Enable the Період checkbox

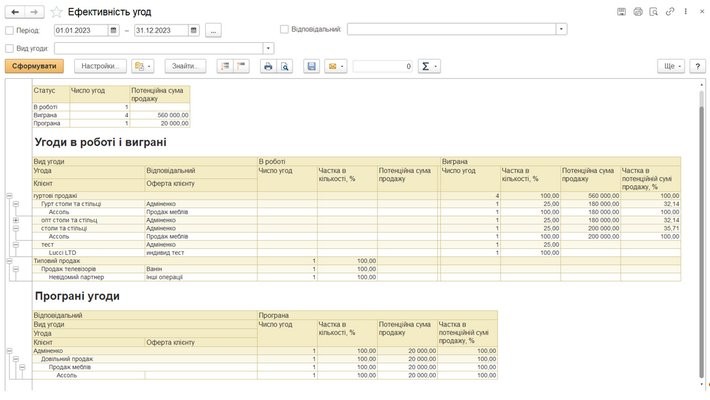coord(10,30)
